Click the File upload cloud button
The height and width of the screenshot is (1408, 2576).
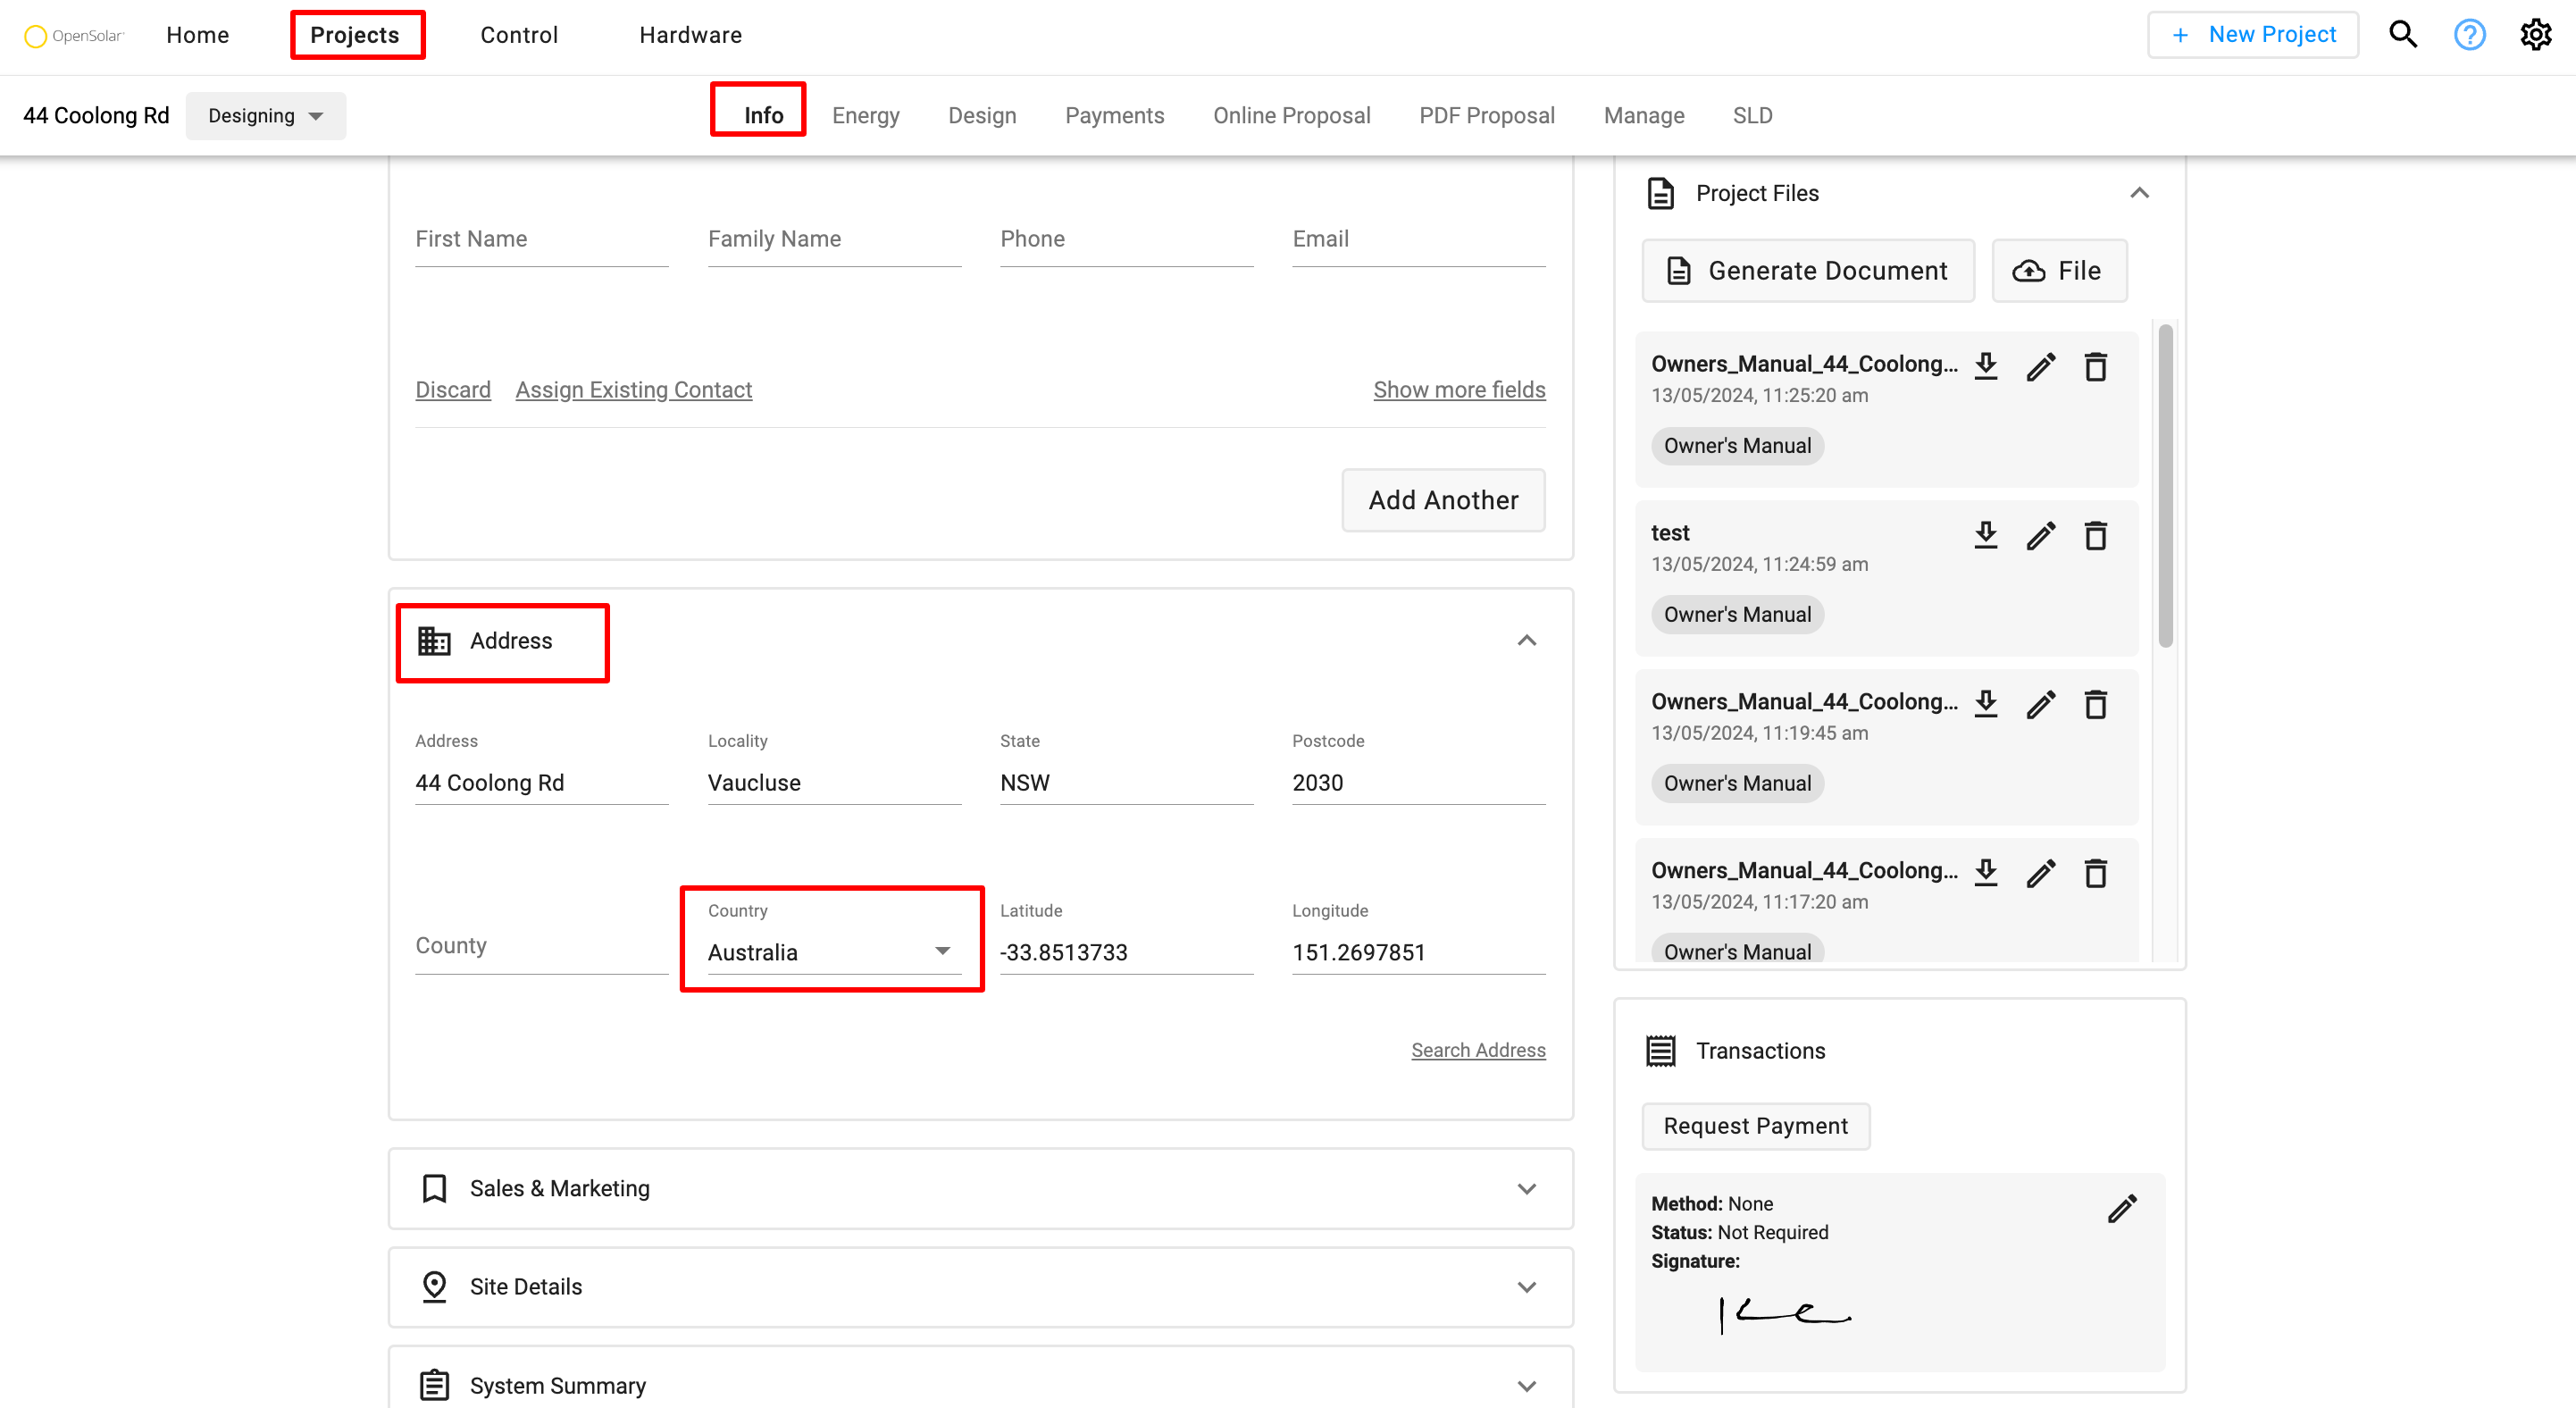[x=2058, y=271]
